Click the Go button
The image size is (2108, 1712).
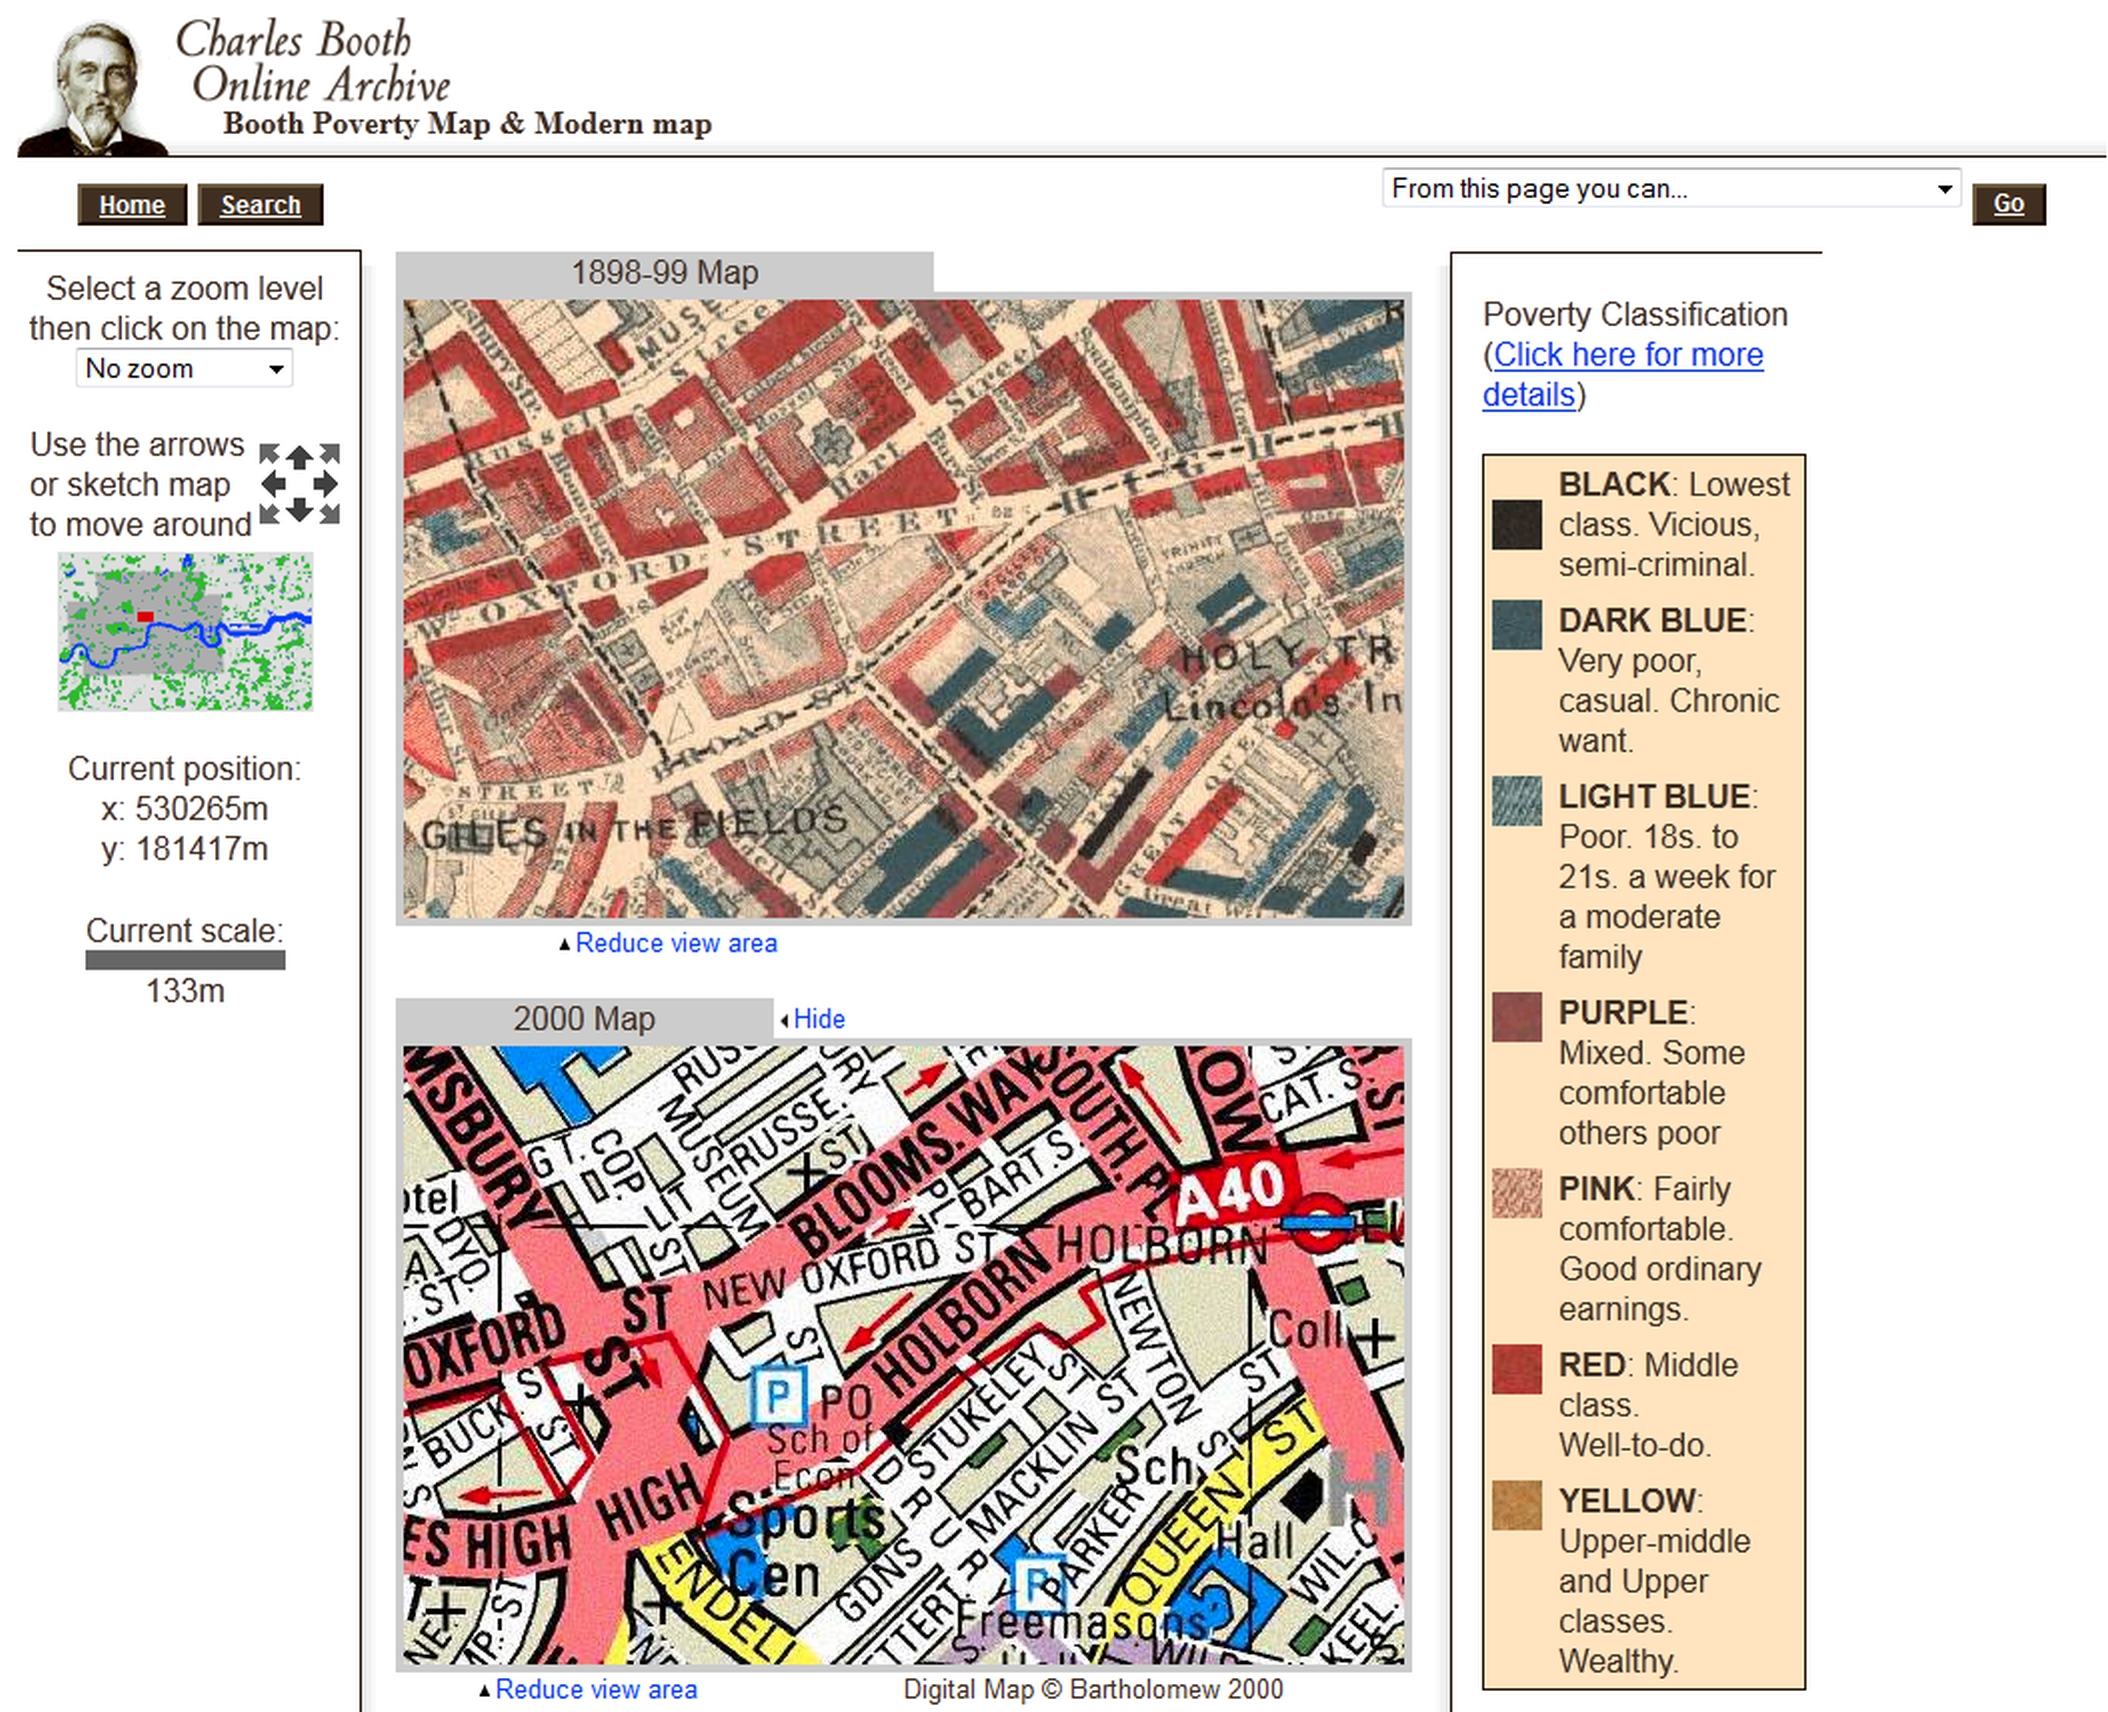2009,204
